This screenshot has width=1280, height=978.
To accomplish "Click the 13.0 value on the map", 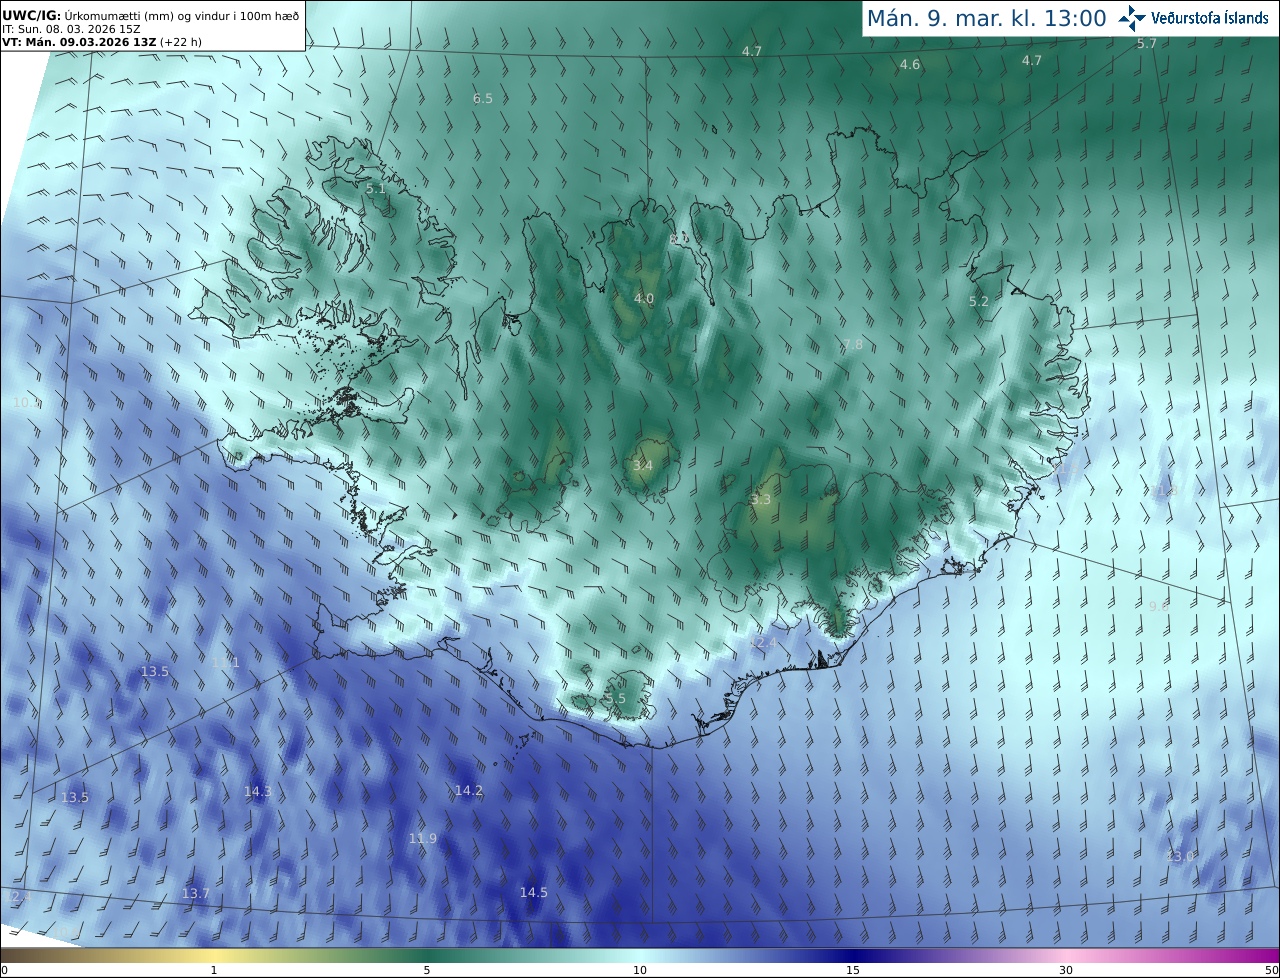I will pyautogui.click(x=1181, y=856).
